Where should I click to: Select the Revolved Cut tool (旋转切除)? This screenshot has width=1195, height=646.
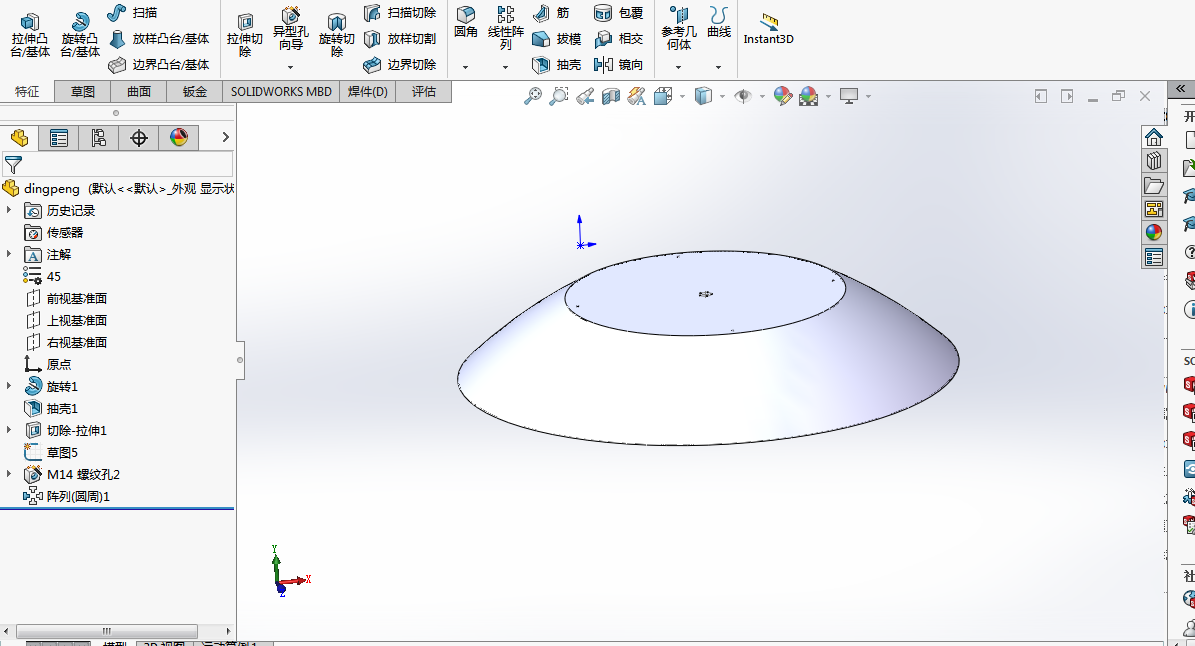point(336,35)
